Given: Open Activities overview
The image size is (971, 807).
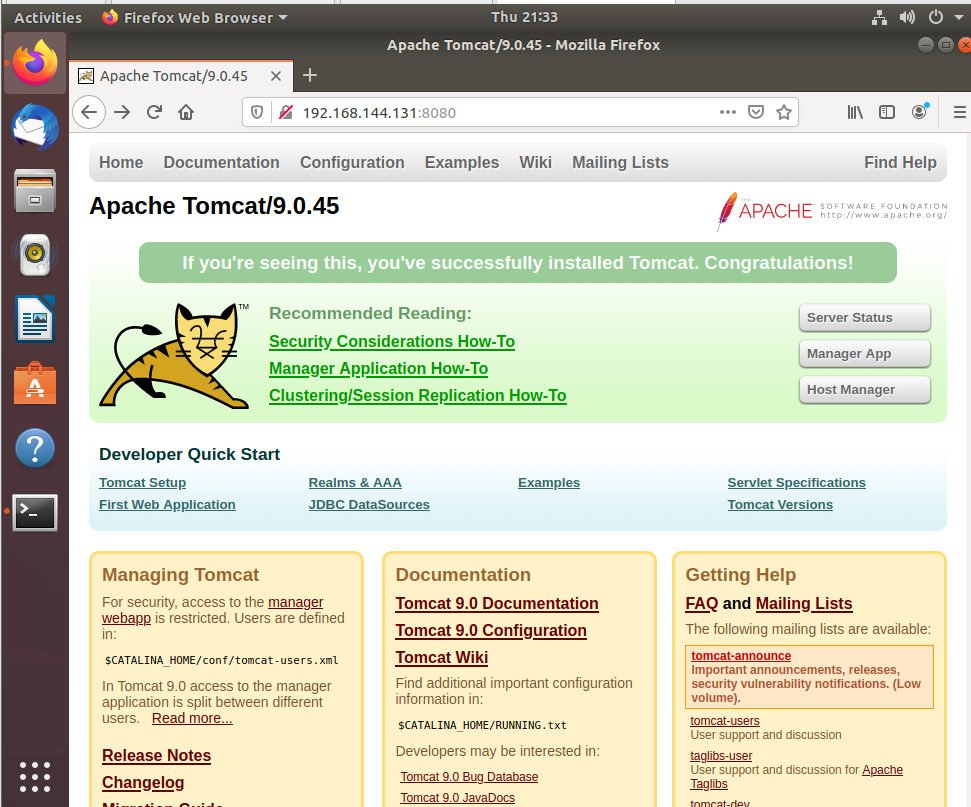Looking at the screenshot, I should point(48,18).
